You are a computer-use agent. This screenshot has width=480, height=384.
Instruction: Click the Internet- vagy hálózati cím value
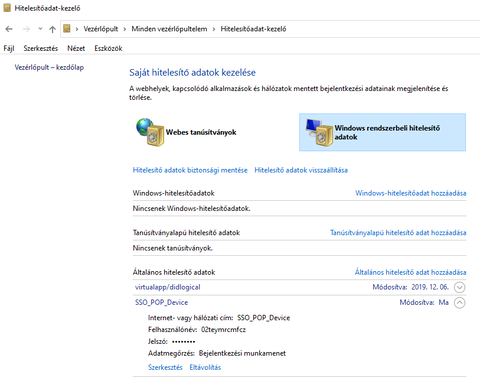pos(264,318)
